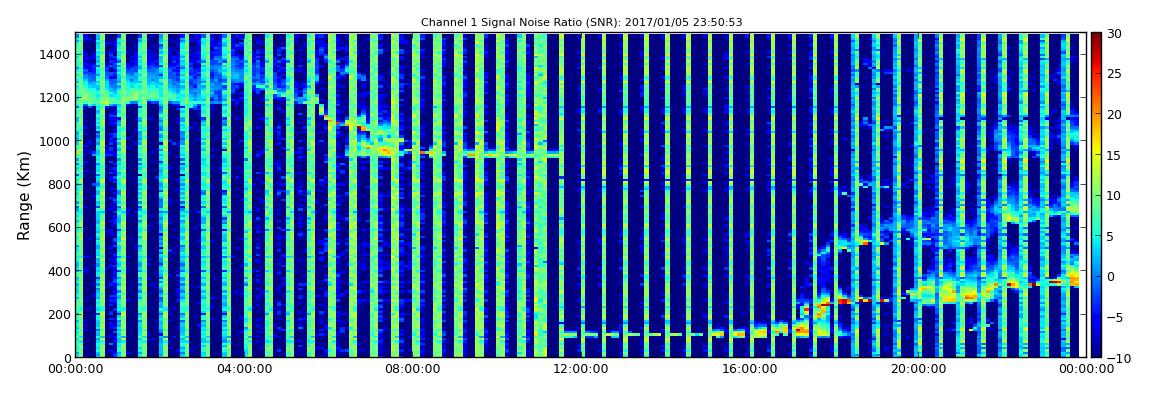Click the 1000 range tick label

pyautogui.click(x=56, y=141)
